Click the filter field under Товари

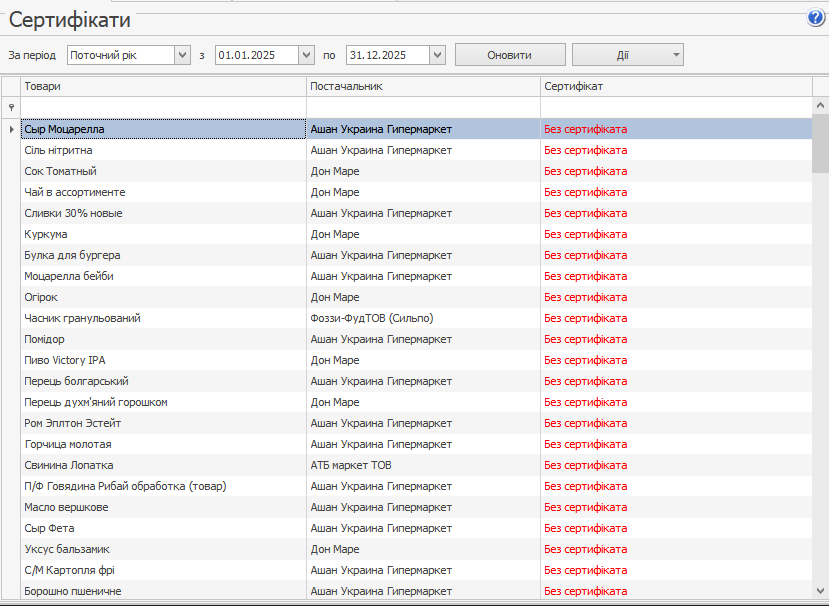point(163,106)
